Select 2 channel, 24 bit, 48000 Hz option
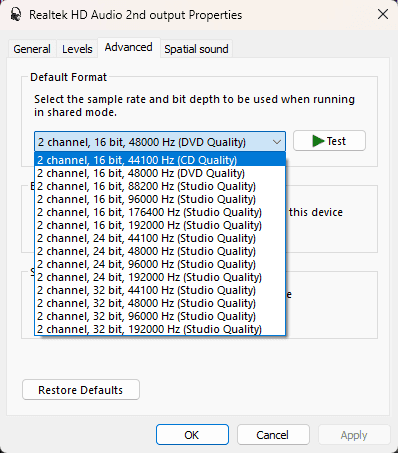This screenshot has height=453, width=398. coord(160,251)
